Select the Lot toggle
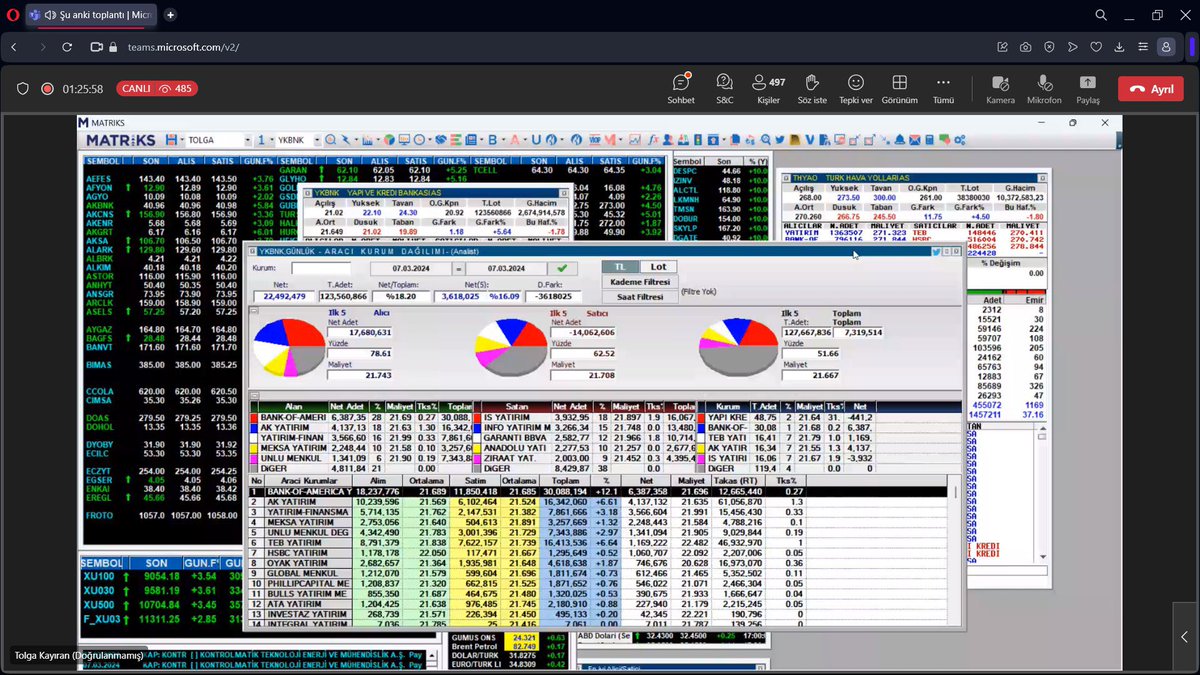This screenshot has width=1200, height=675. tap(658, 267)
